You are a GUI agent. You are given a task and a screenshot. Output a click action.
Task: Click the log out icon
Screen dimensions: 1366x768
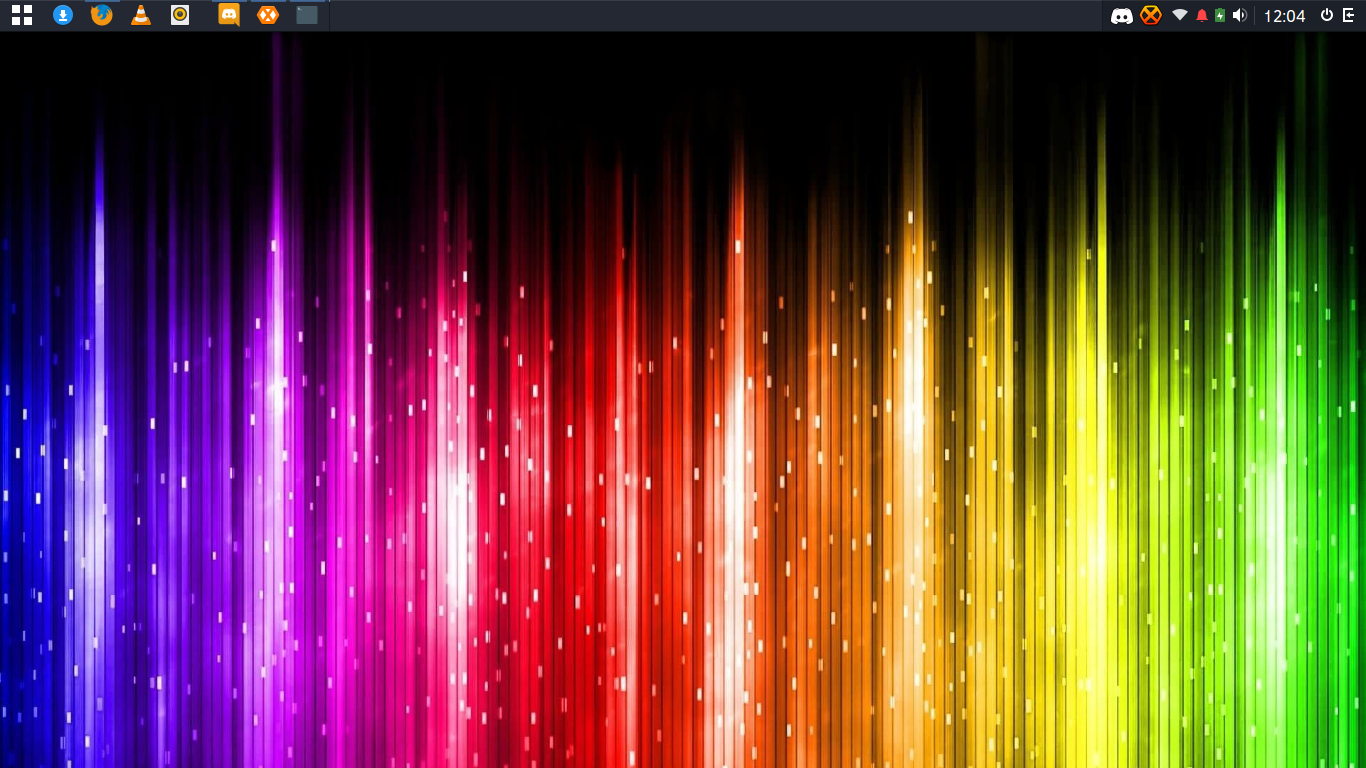pos(1349,15)
